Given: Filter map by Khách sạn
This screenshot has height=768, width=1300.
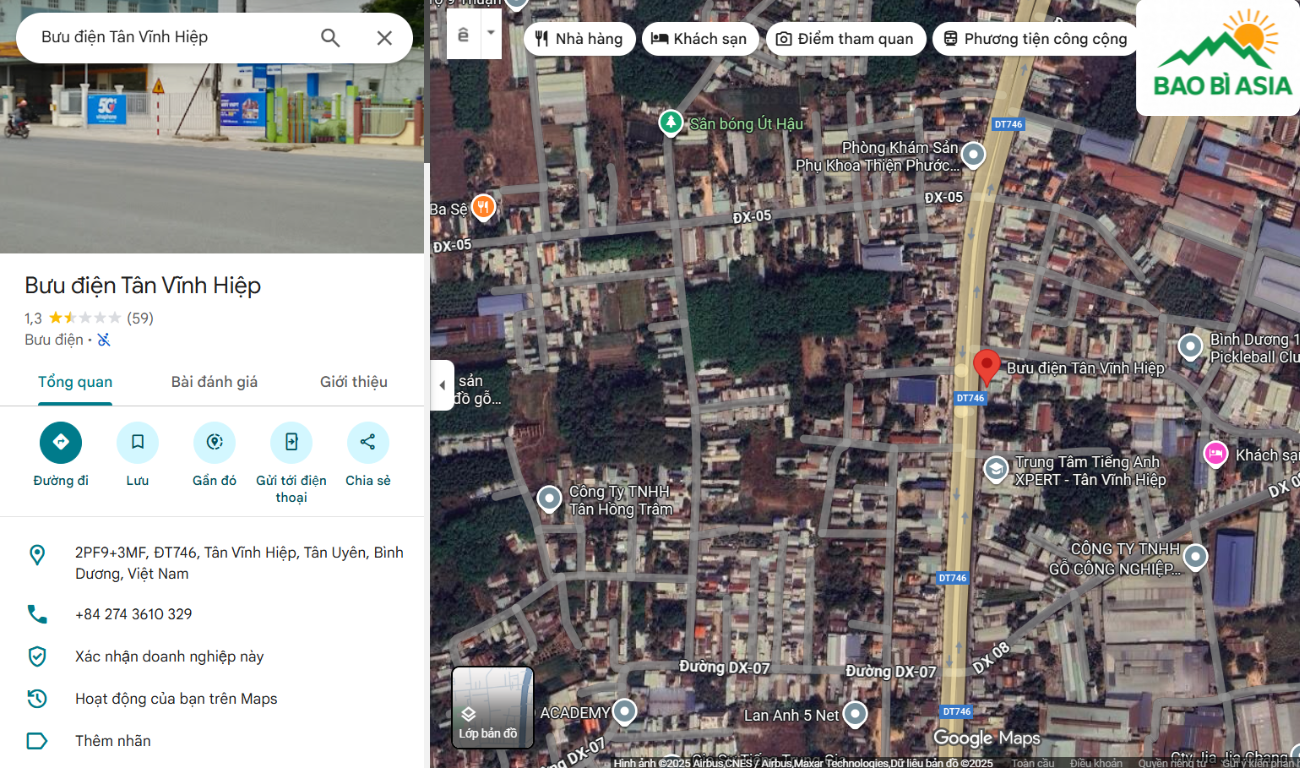Looking at the screenshot, I should point(699,39).
